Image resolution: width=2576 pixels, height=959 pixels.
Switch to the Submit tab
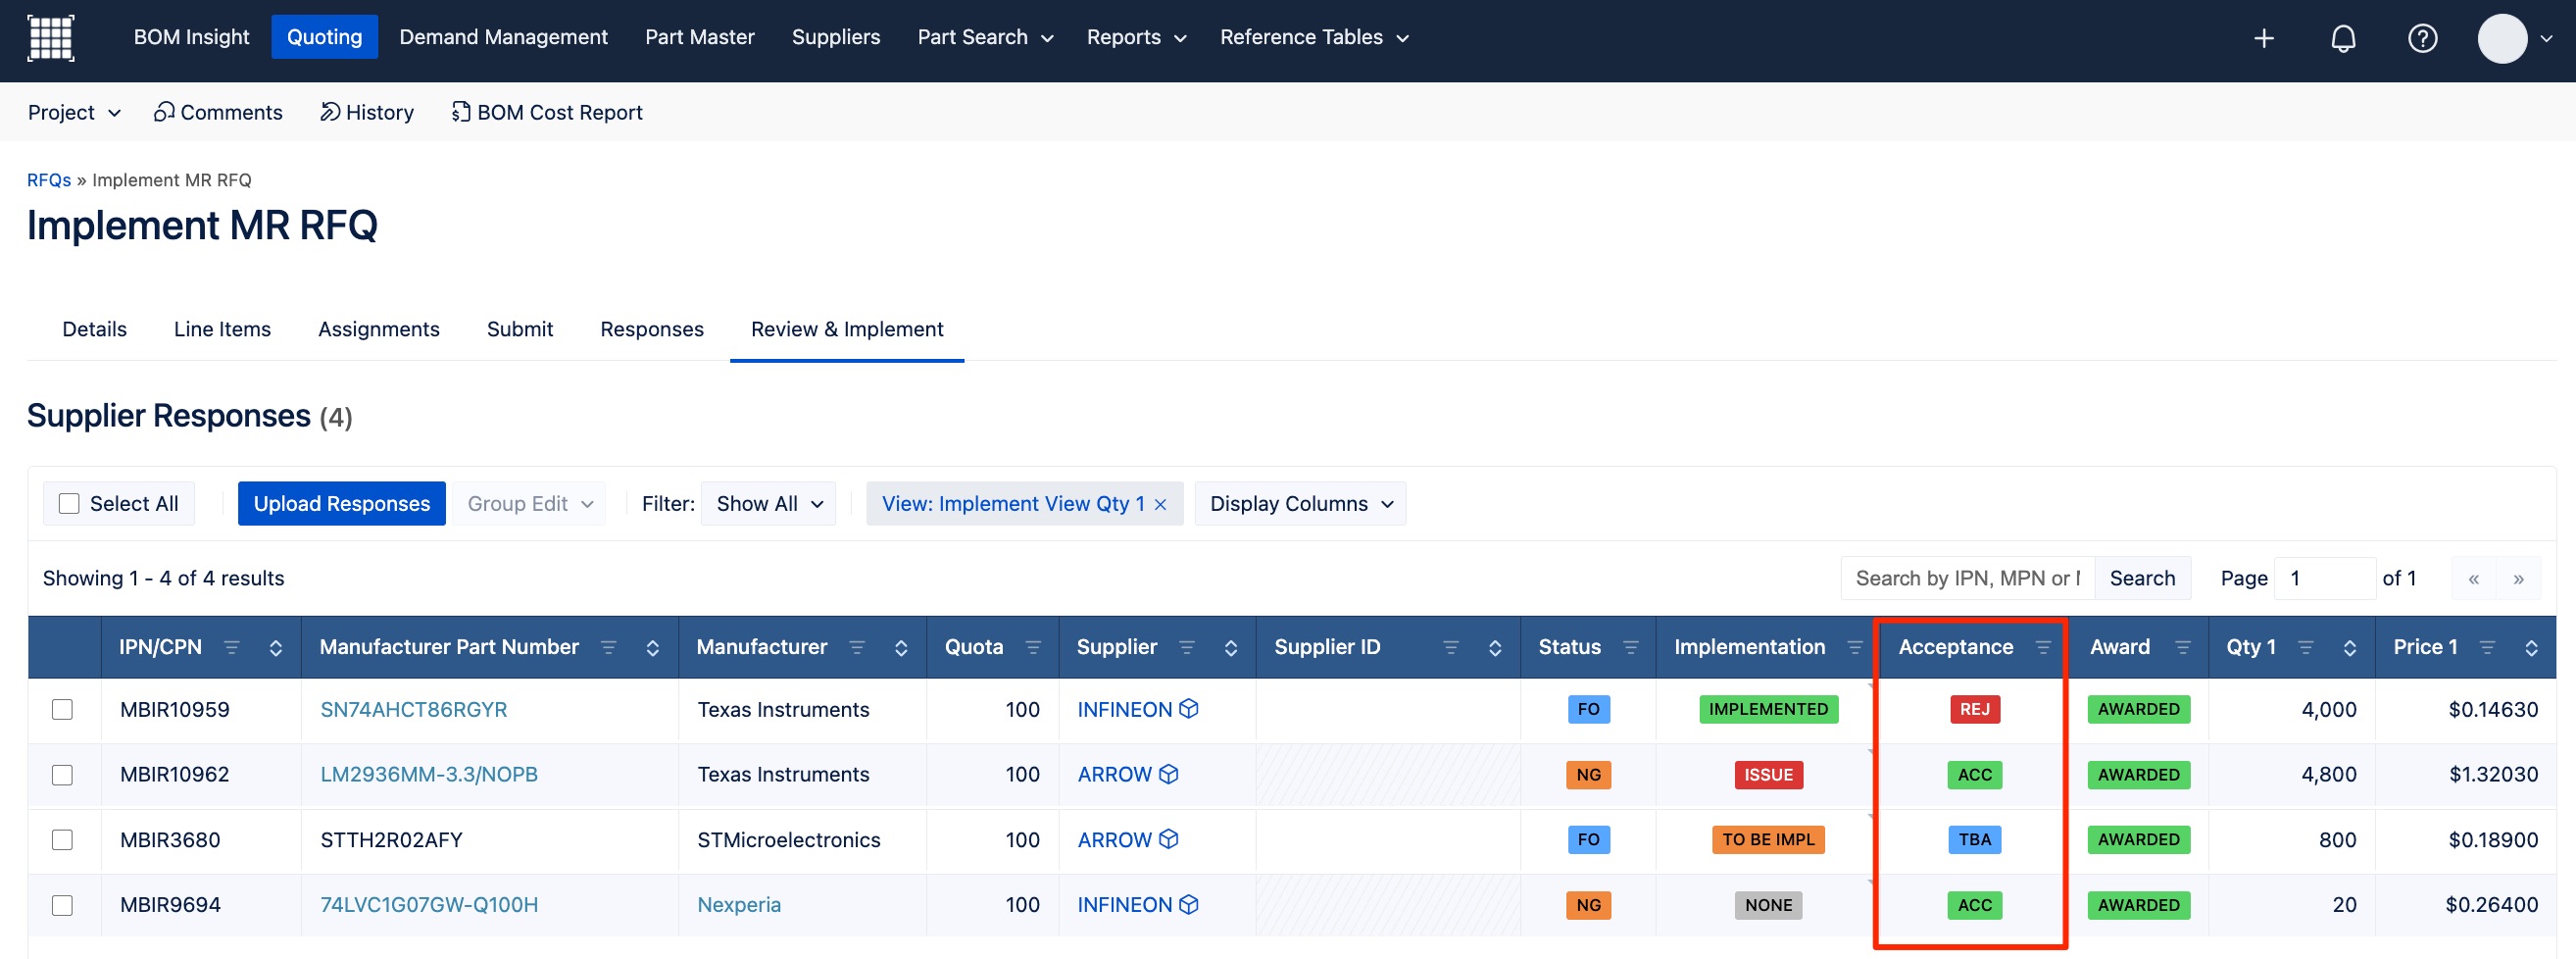519,329
